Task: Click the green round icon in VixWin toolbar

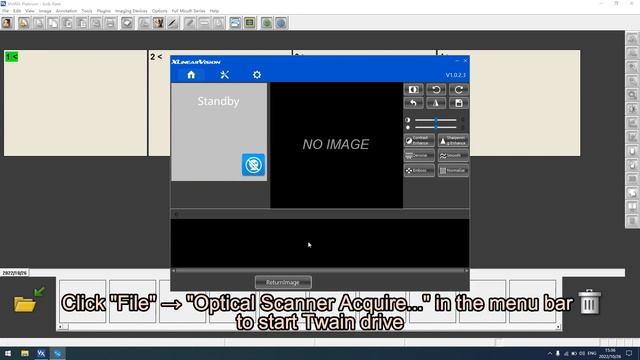Action: click(x=267, y=23)
